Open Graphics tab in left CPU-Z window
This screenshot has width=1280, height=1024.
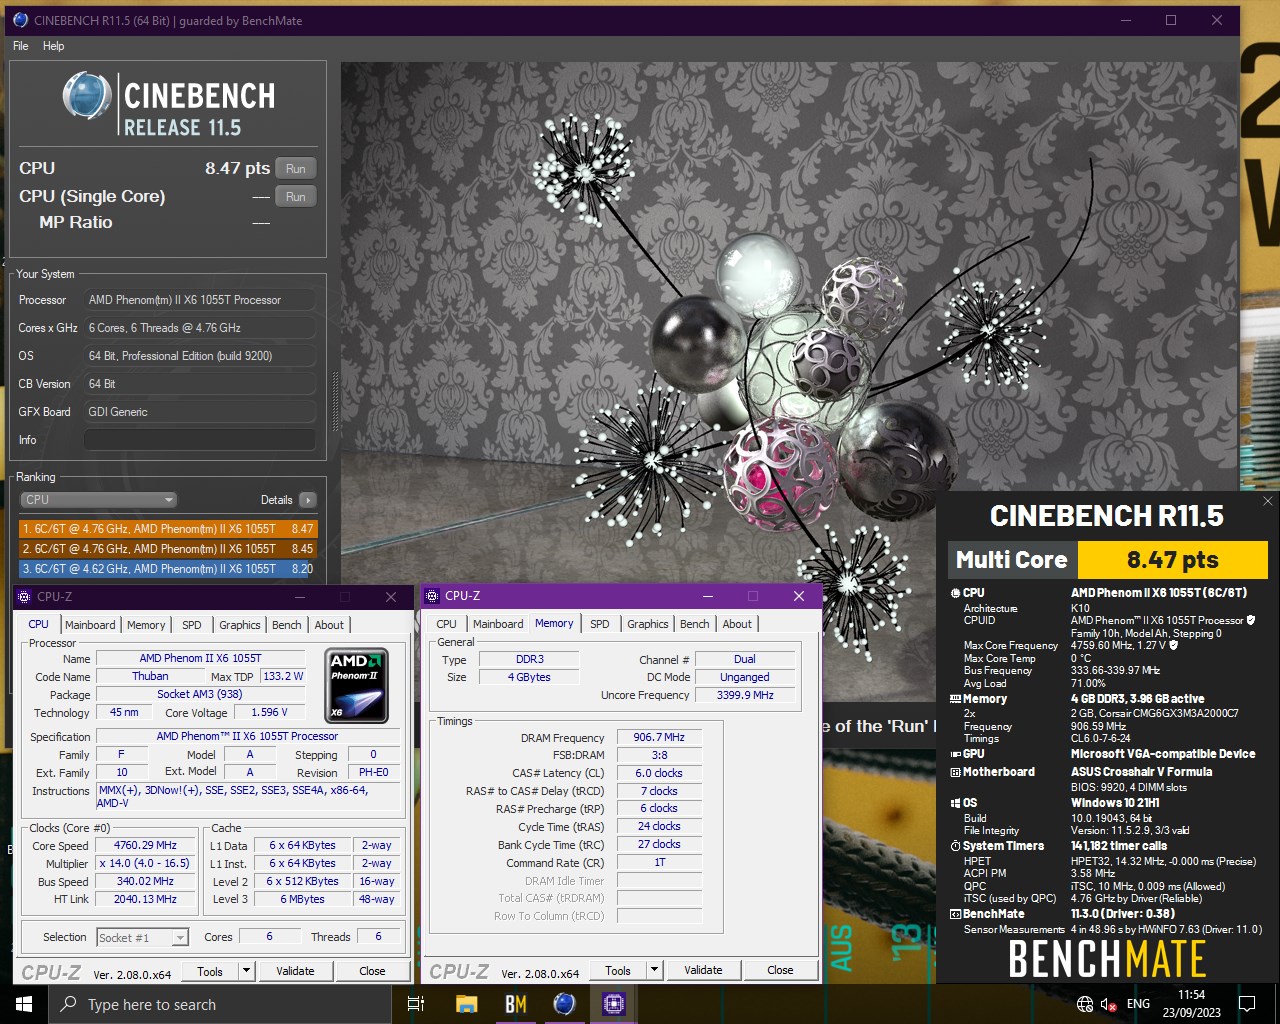point(240,625)
